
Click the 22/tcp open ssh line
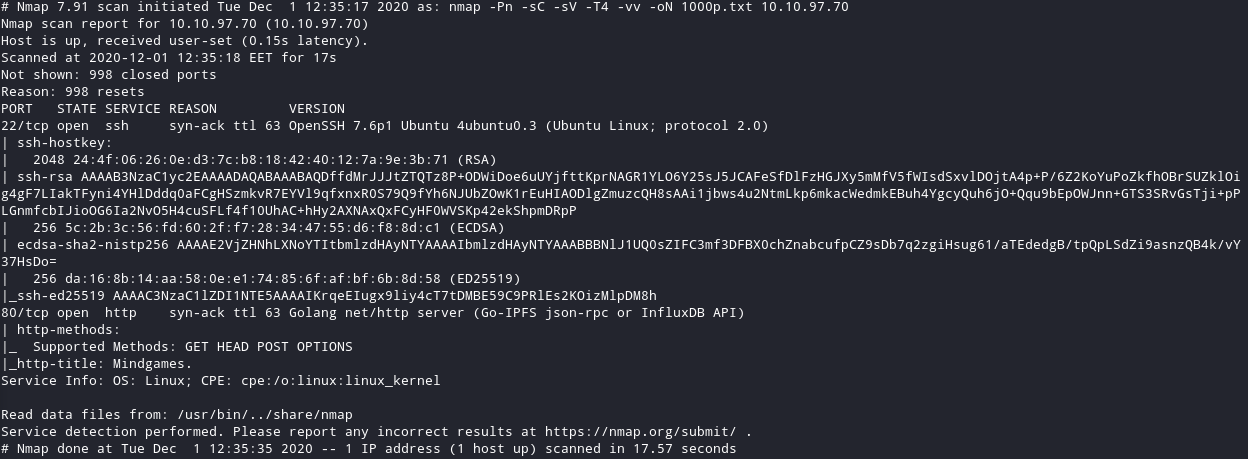pyautogui.click(x=385, y=126)
